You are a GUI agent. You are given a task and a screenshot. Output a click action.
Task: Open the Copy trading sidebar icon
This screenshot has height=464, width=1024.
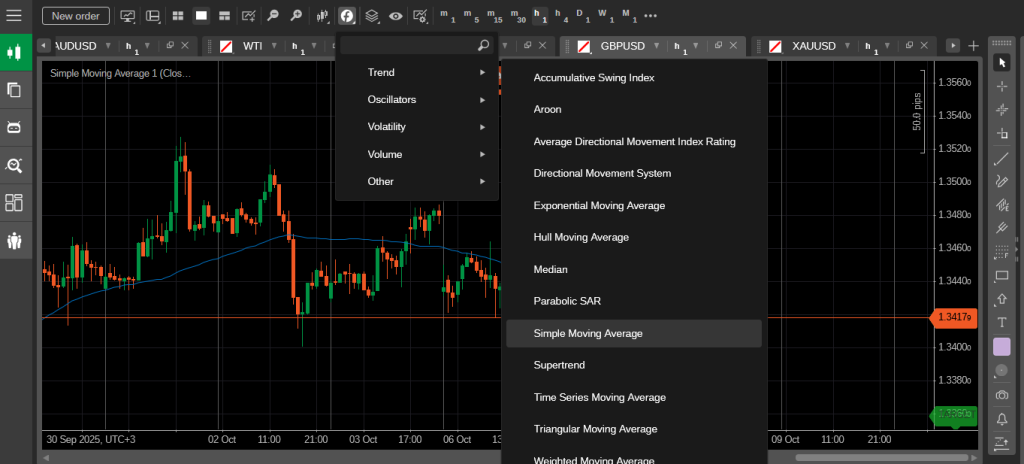click(x=14, y=241)
